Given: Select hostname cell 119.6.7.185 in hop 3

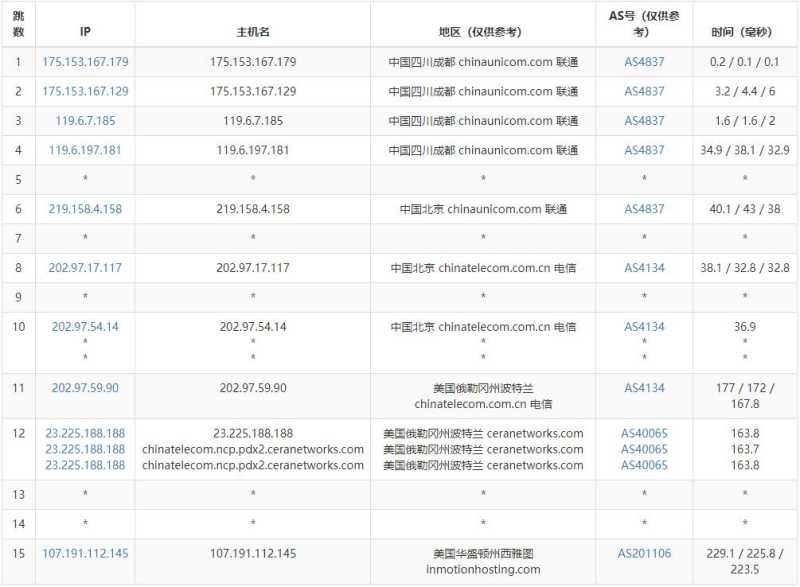Looking at the screenshot, I should 253,121.
